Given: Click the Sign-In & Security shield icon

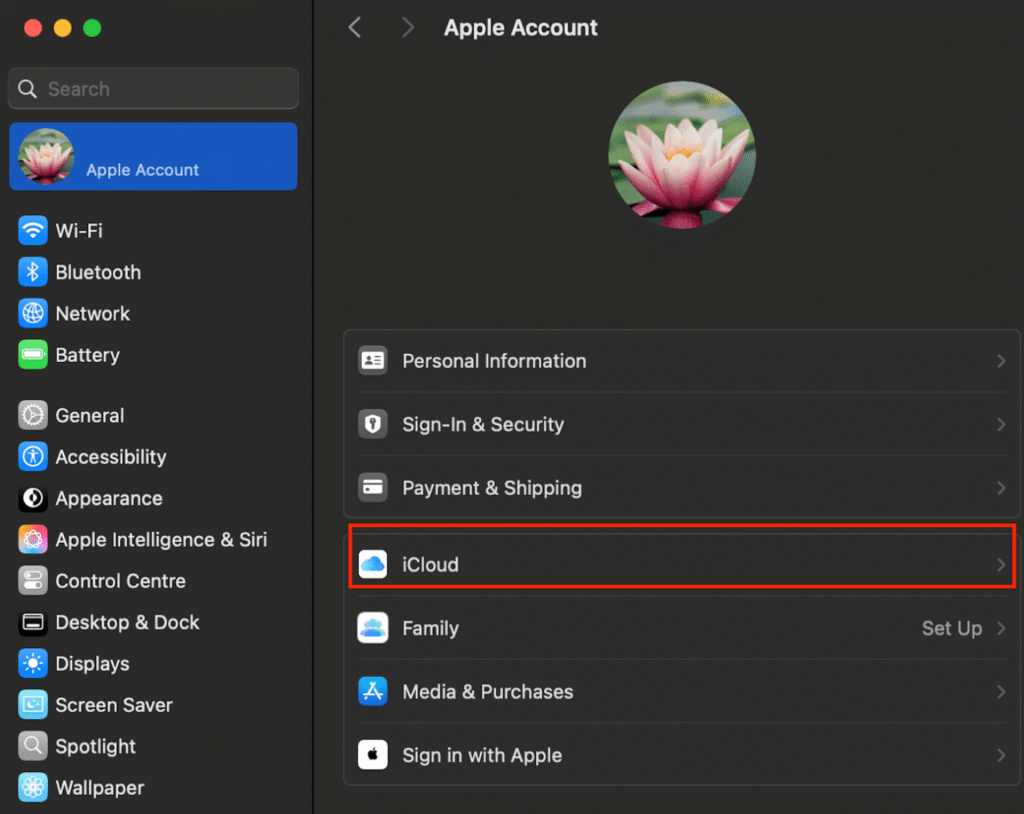Looking at the screenshot, I should (x=373, y=424).
